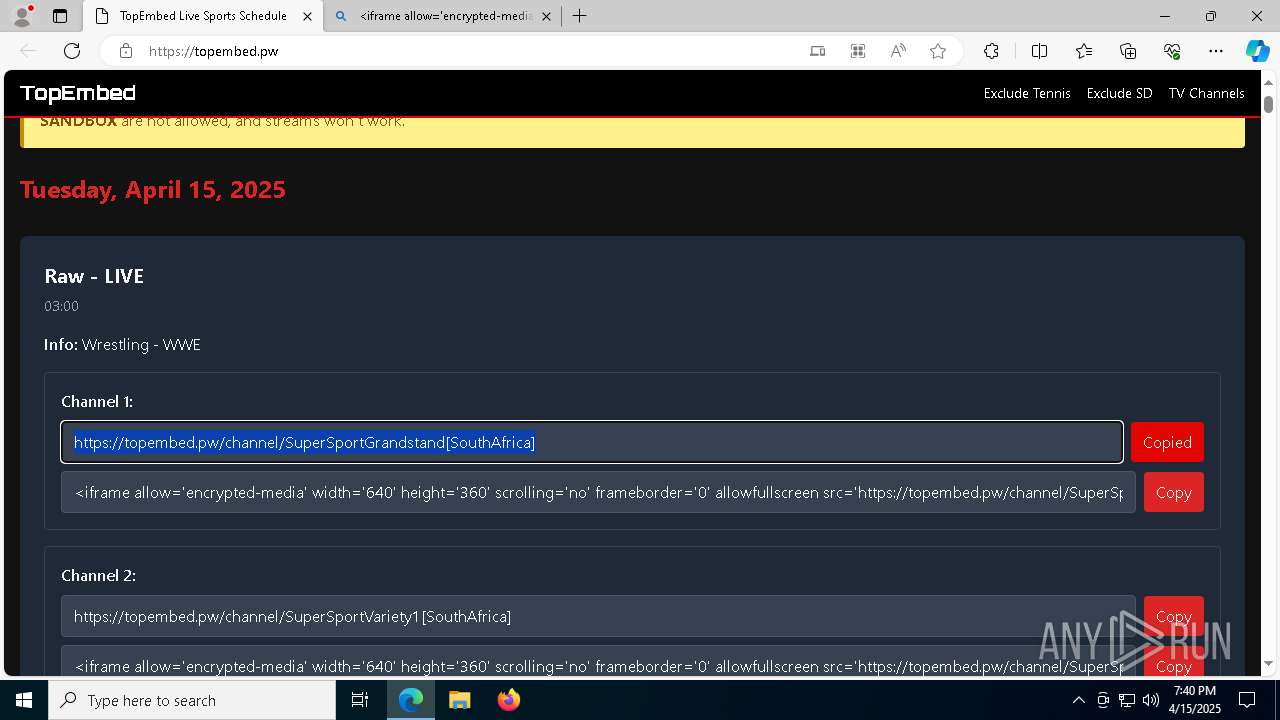Open a new browser tab
The image size is (1280, 720).
[x=579, y=16]
